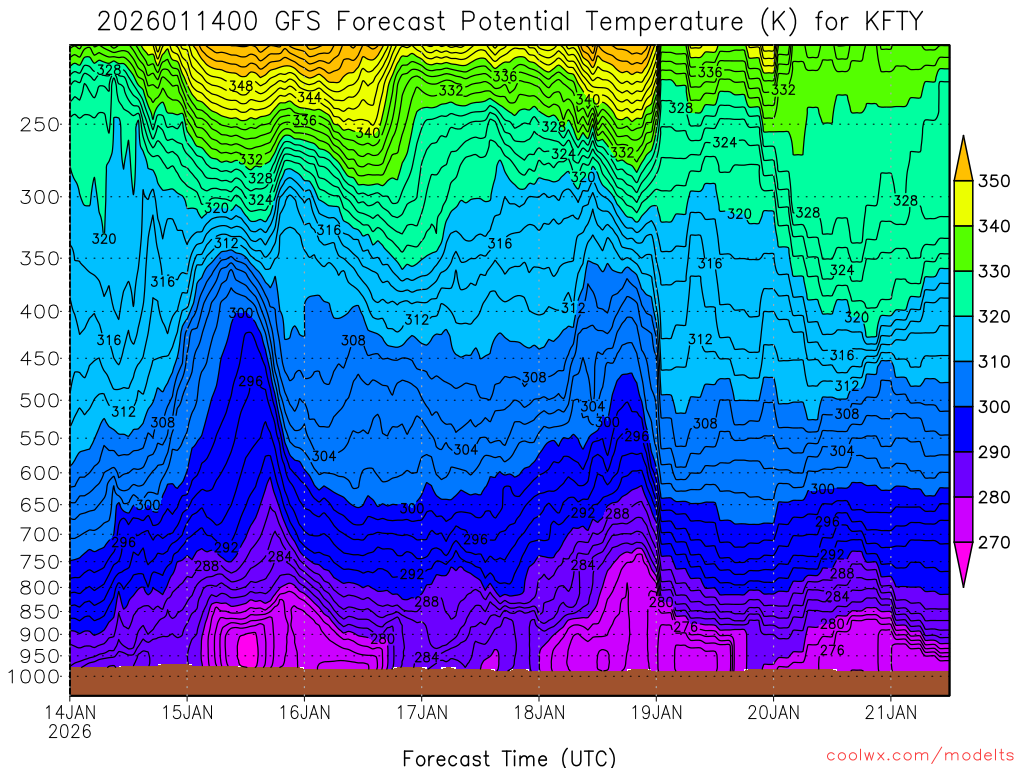Screen dimensions: 1024x768
Task: Select the 19JAN time axis label
Action: tap(656, 712)
